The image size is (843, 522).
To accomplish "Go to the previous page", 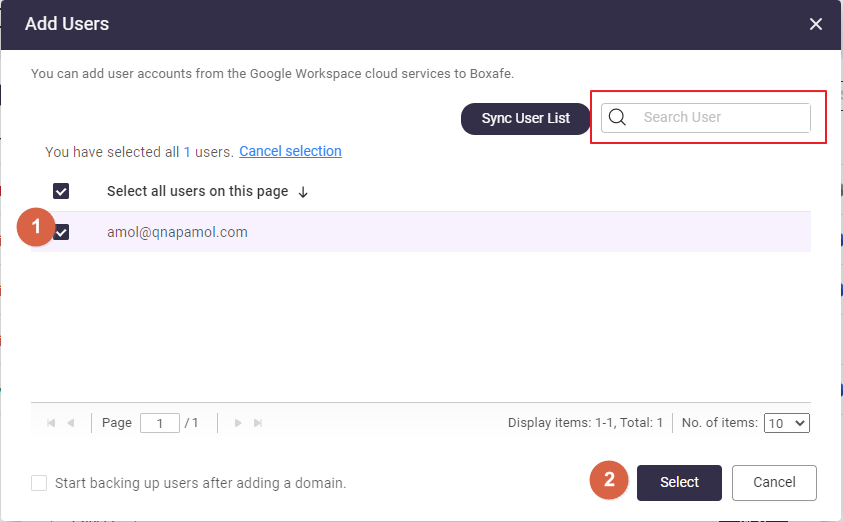I will point(71,423).
